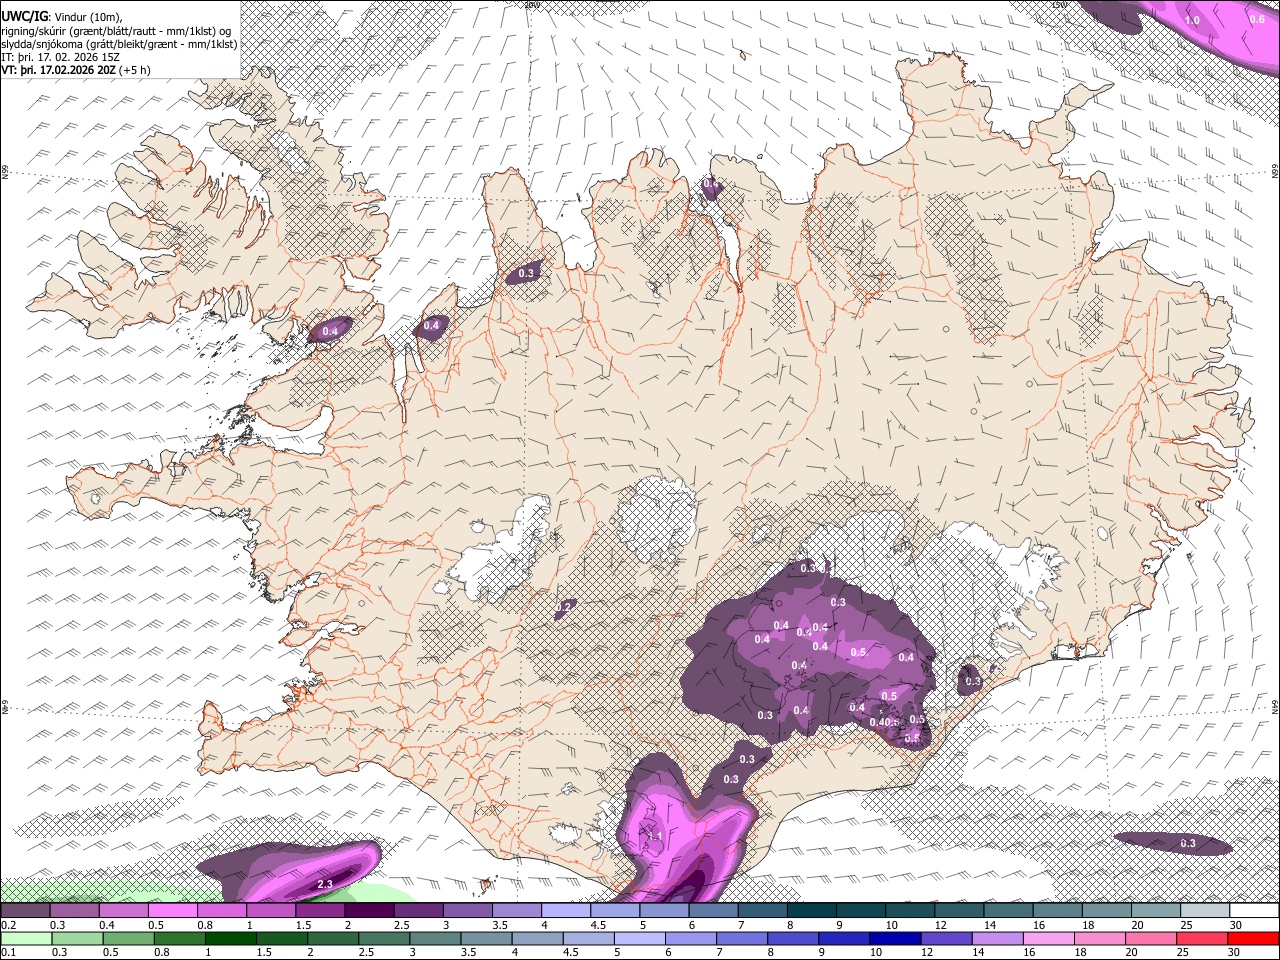Click the '0.6' value on the map

(x=1257, y=18)
